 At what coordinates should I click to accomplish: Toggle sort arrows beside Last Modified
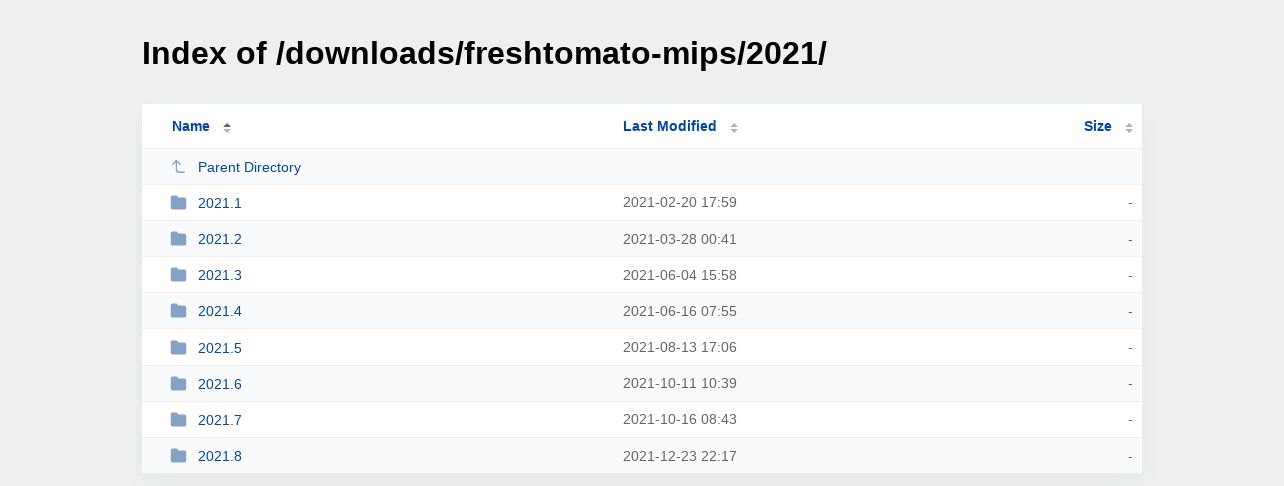click(x=734, y=127)
